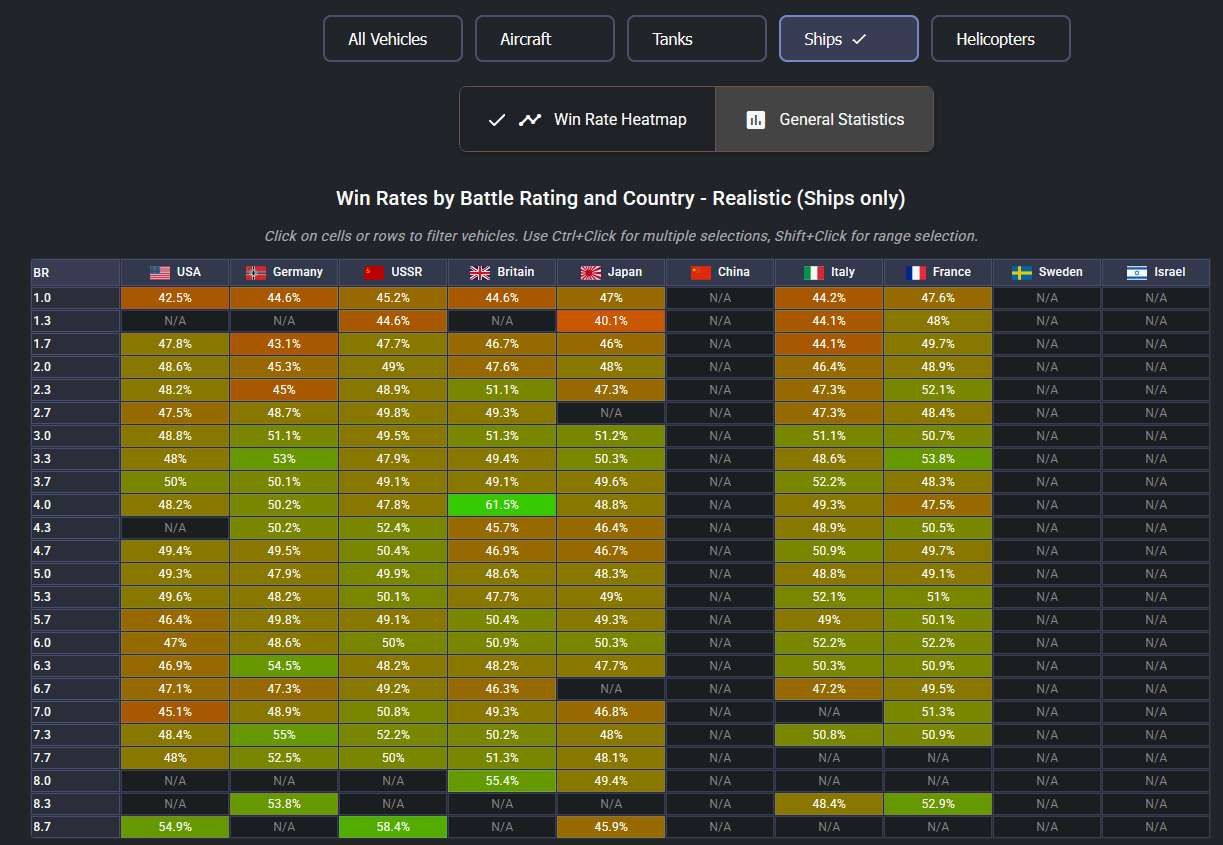Click Britain's 55.4% cell at BR 8.0
The height and width of the screenshot is (845, 1223).
click(502, 780)
